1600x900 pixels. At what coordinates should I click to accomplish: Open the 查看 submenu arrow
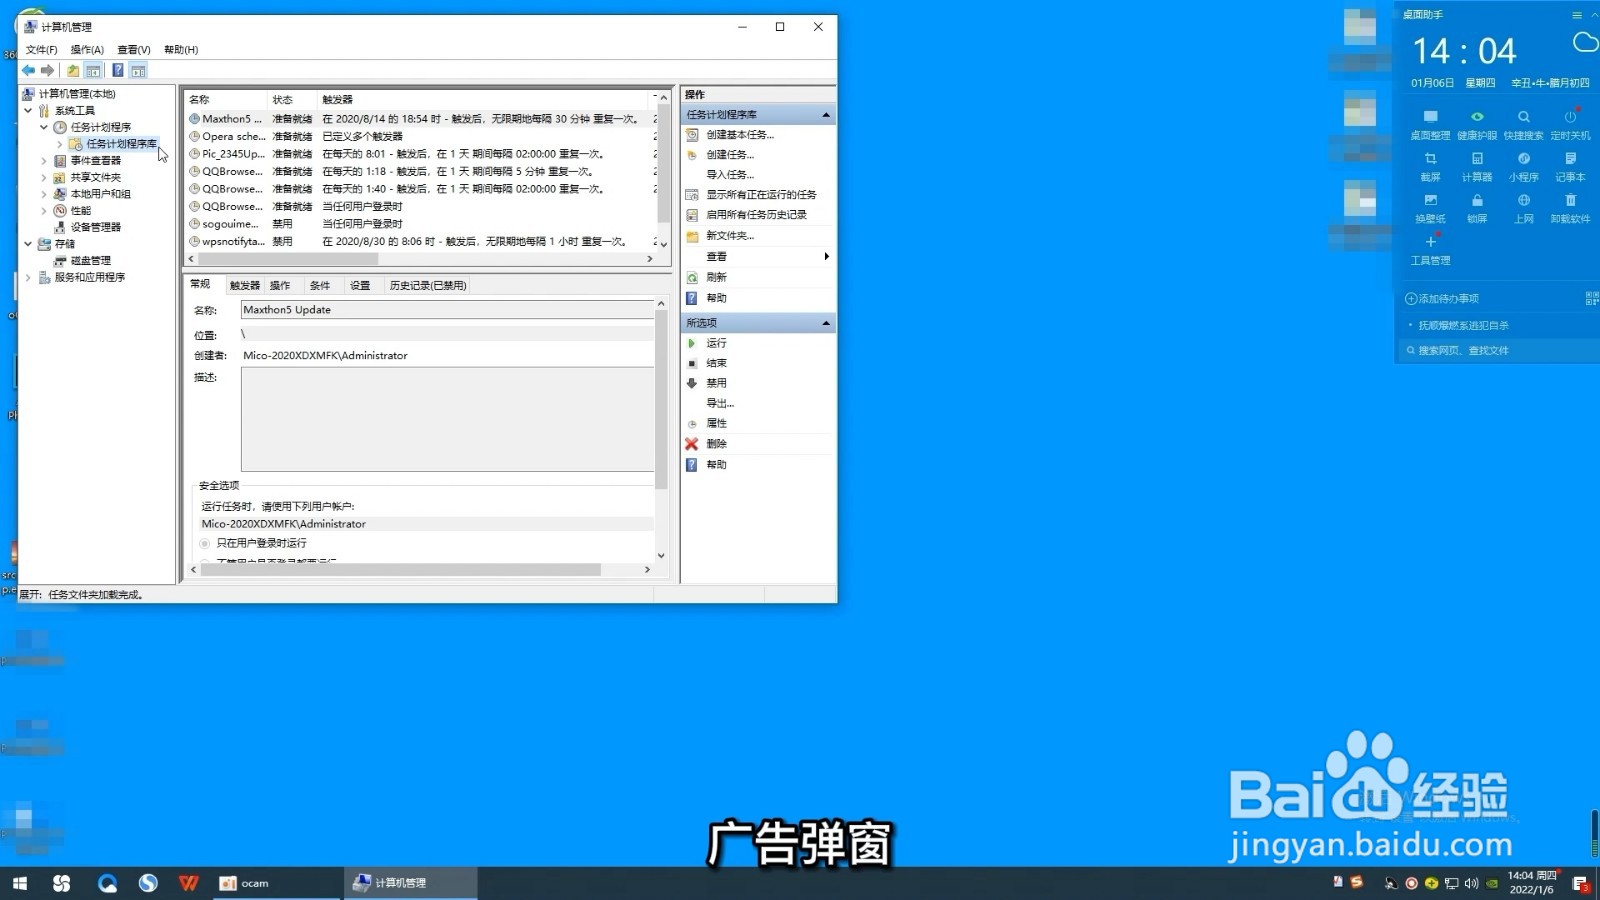tap(826, 256)
